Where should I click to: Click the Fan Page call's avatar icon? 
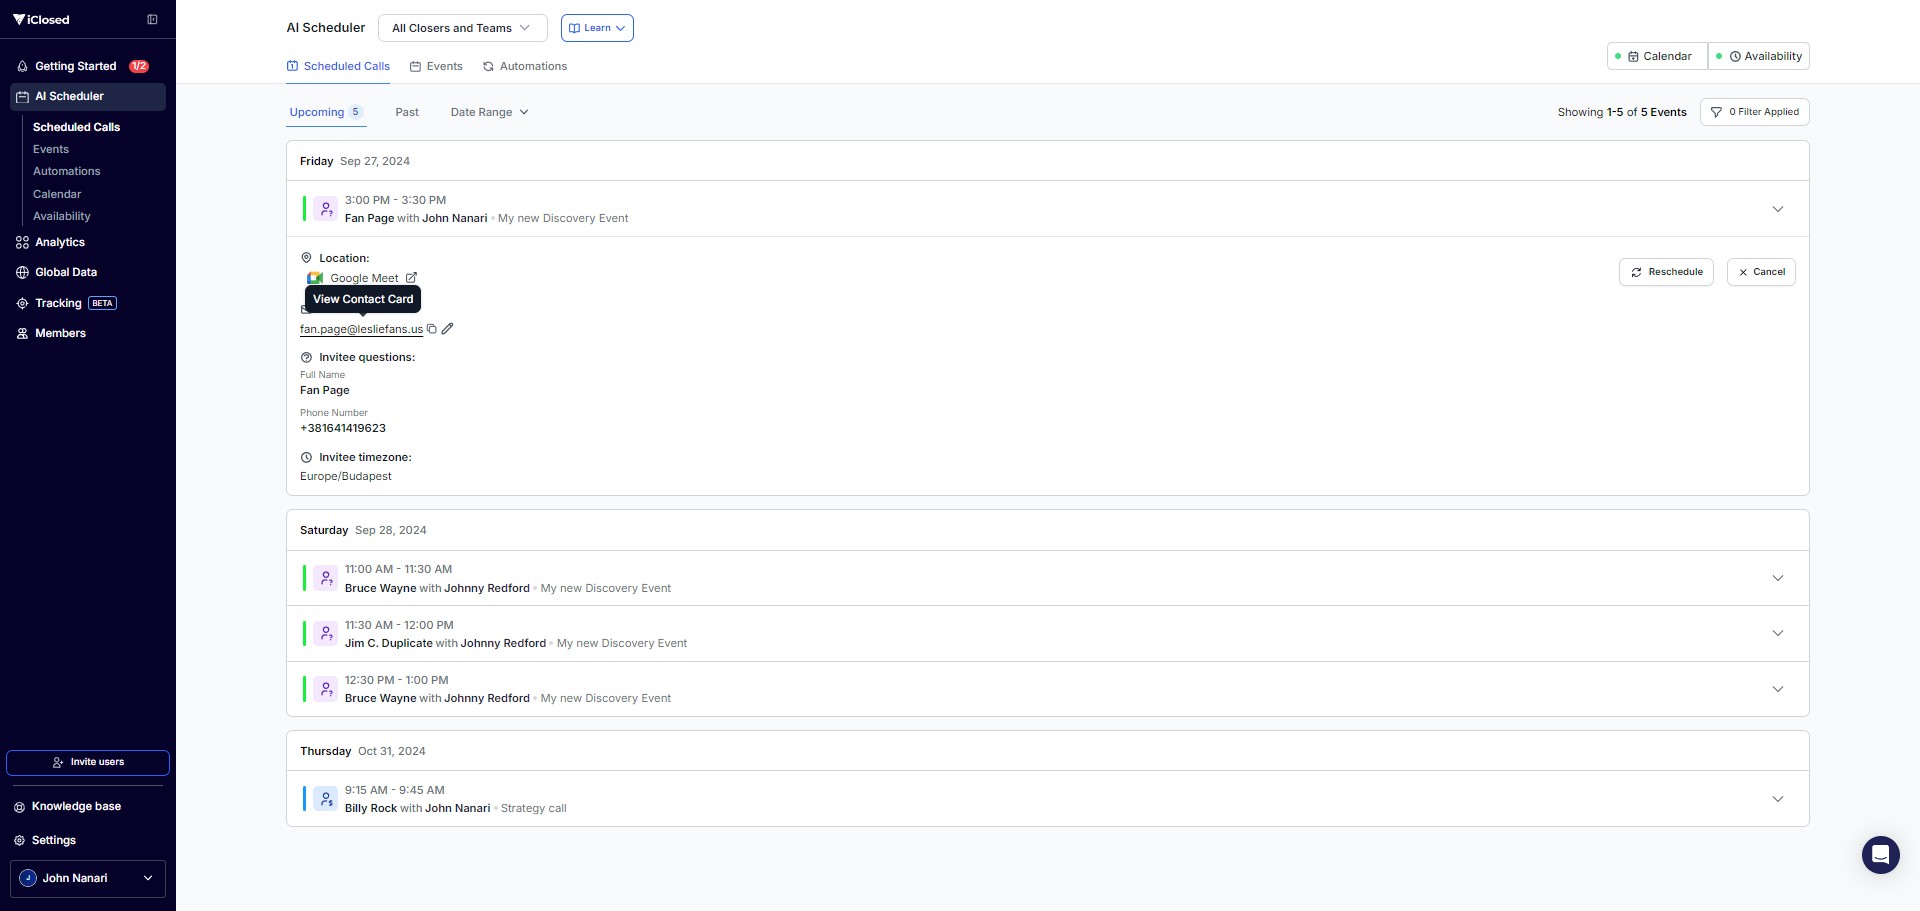coord(326,209)
